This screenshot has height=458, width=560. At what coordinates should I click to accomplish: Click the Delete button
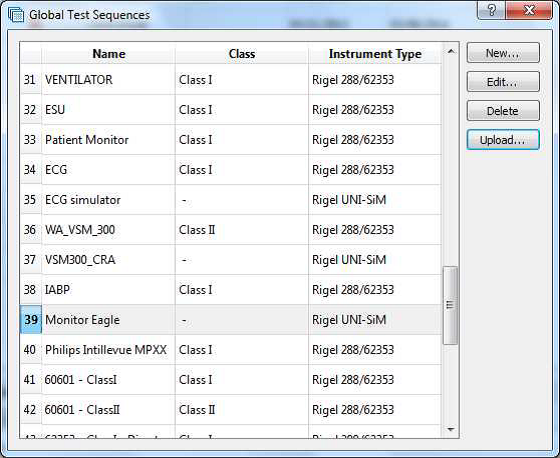pos(503,111)
